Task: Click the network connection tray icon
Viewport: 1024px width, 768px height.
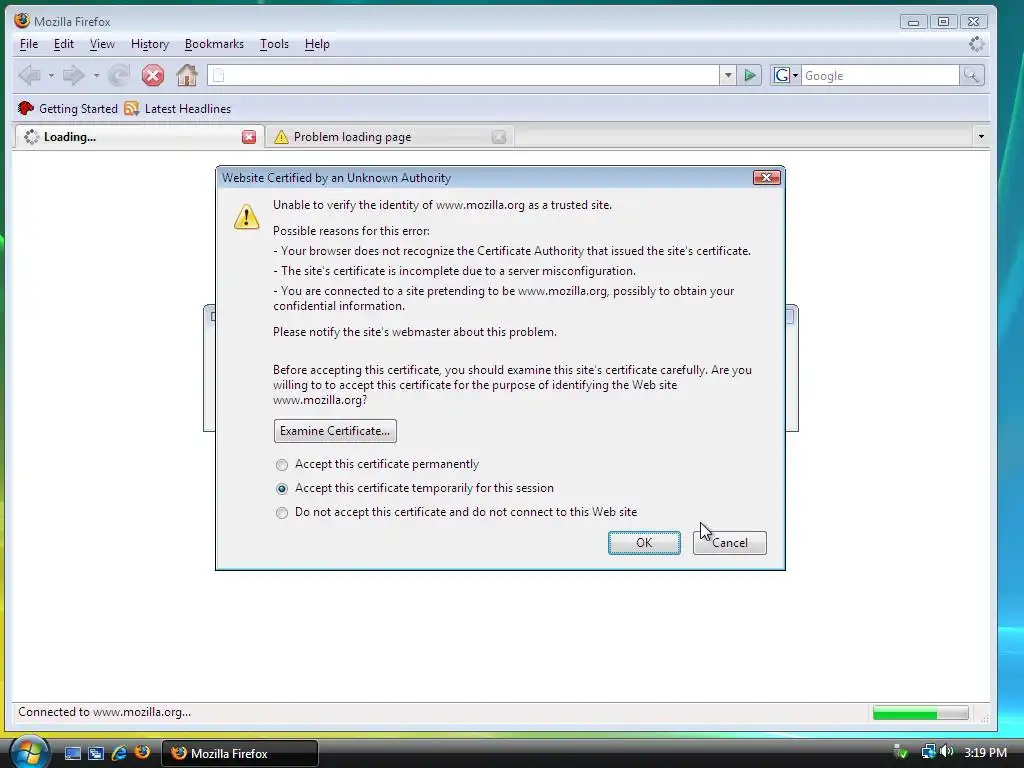Action: (928, 752)
